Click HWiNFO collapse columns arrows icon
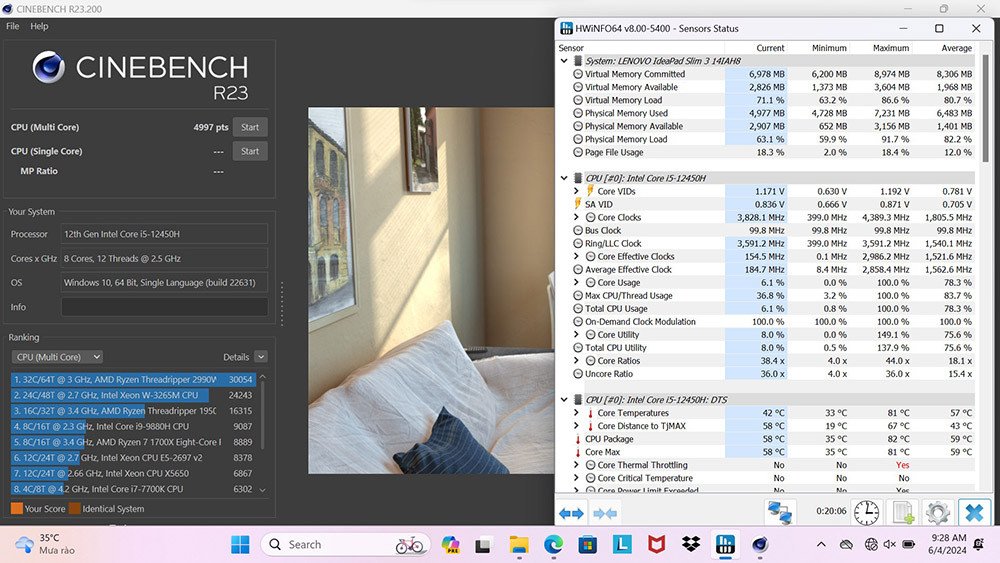Screen dimensions: 1000x563 tap(605, 513)
